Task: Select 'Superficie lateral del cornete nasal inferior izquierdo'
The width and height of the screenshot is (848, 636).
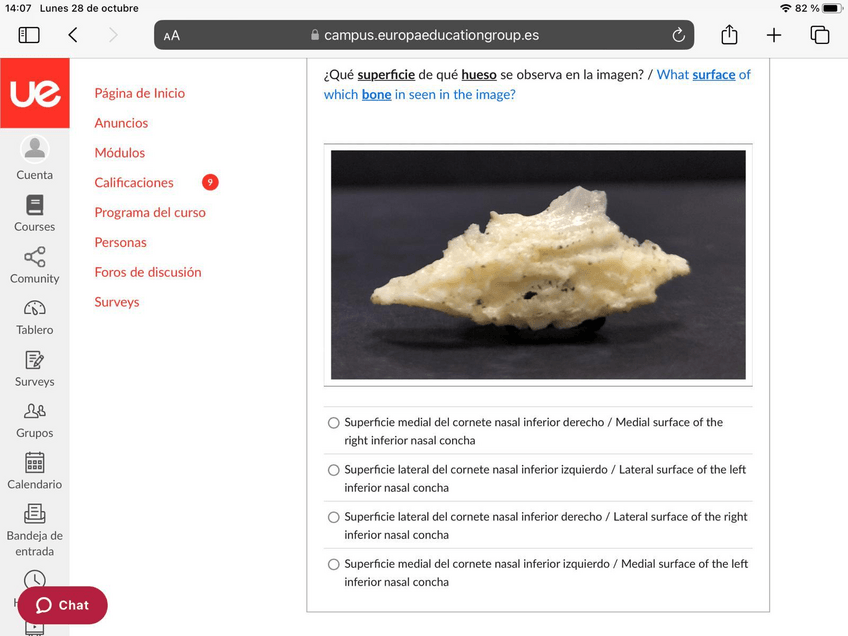Action: pyautogui.click(x=334, y=470)
